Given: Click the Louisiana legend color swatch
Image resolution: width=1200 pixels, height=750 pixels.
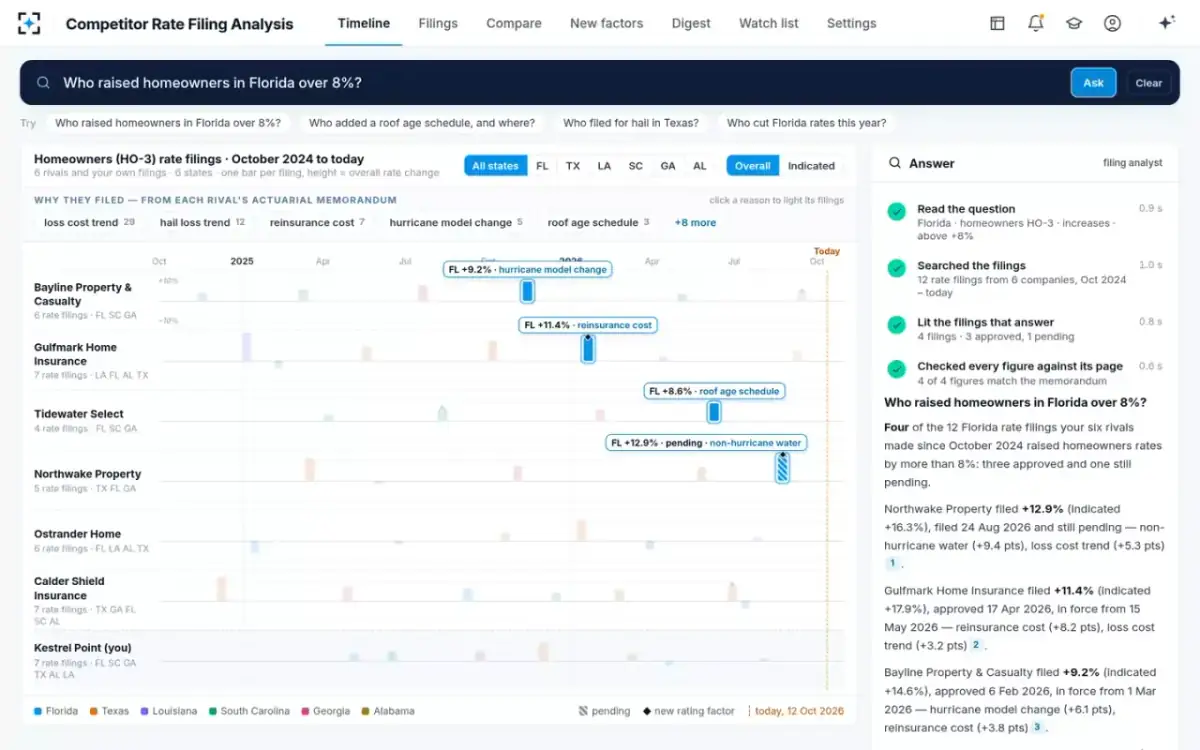Looking at the screenshot, I should point(144,711).
